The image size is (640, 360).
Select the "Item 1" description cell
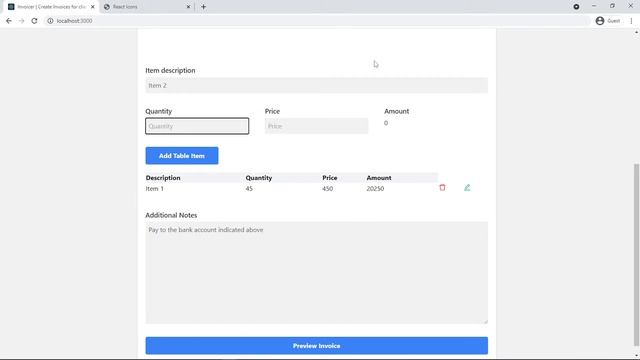155,189
